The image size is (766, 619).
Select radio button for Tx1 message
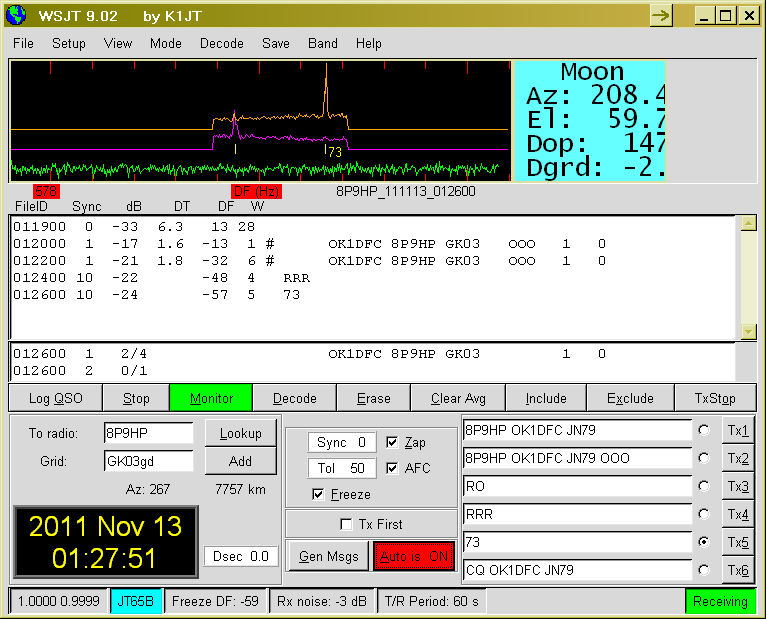pyautogui.click(x=704, y=430)
